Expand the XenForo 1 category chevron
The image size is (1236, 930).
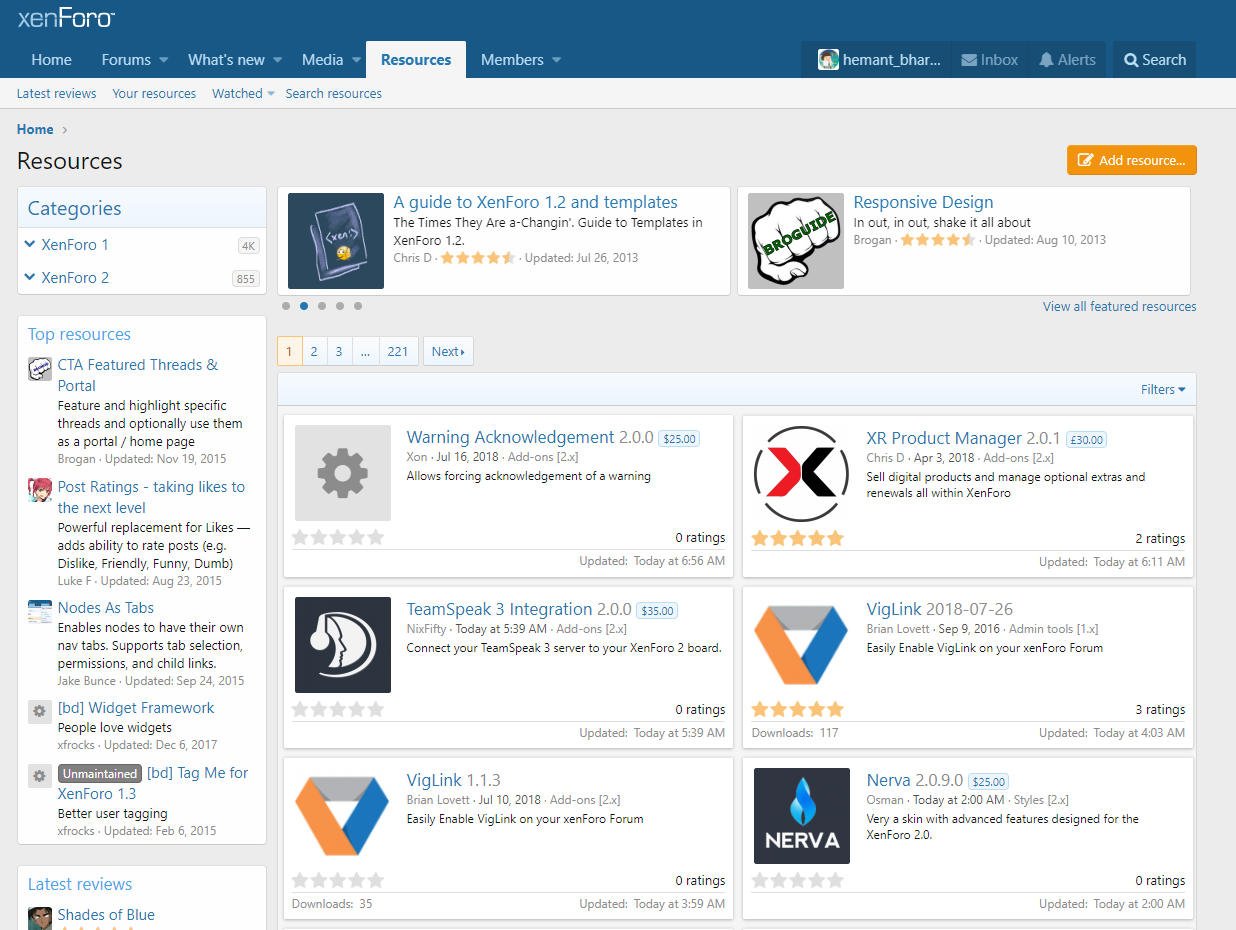click(29, 245)
